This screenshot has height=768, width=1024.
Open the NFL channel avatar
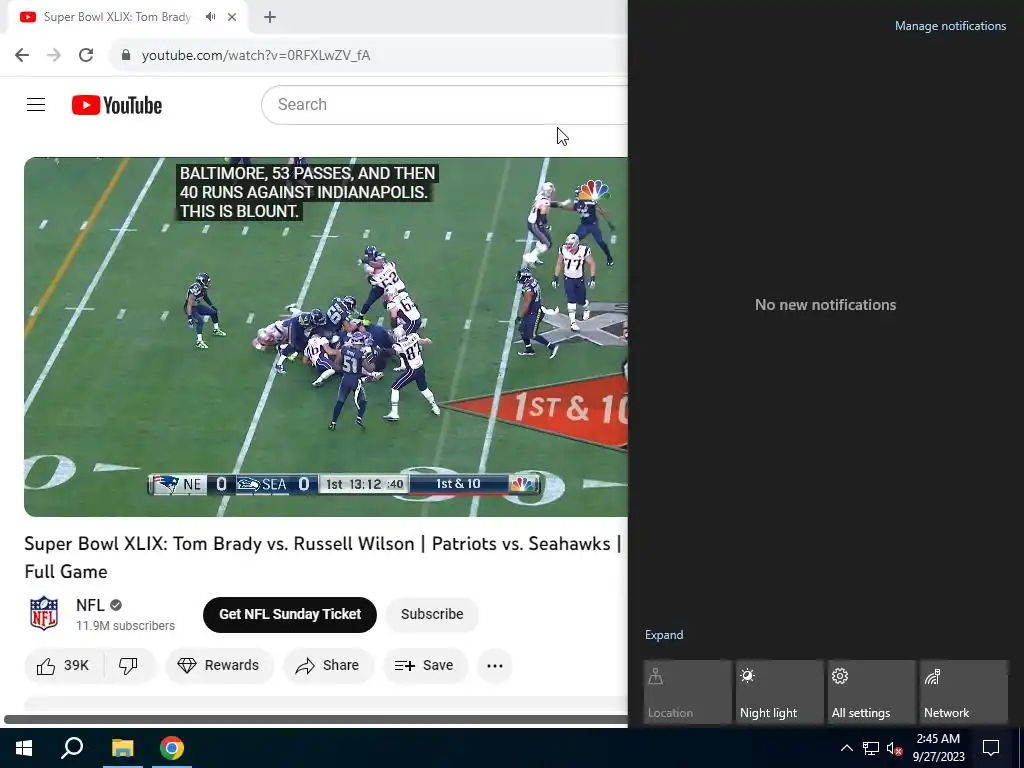44,613
